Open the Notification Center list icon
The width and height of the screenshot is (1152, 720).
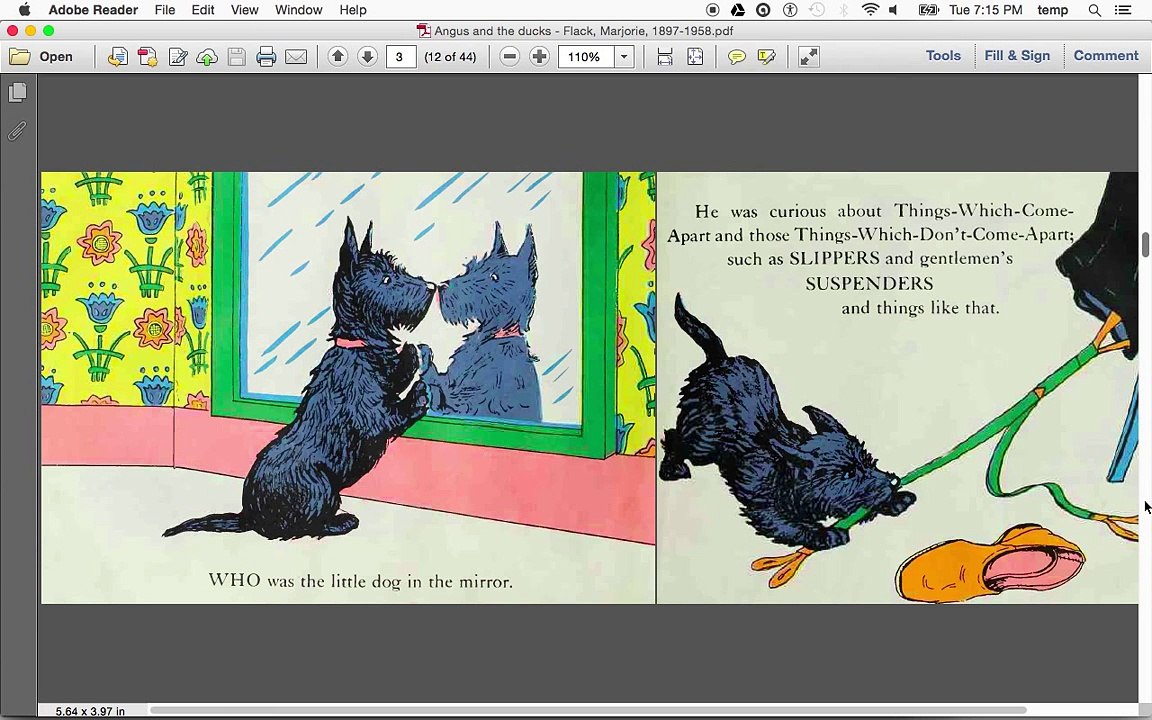tap(1123, 10)
